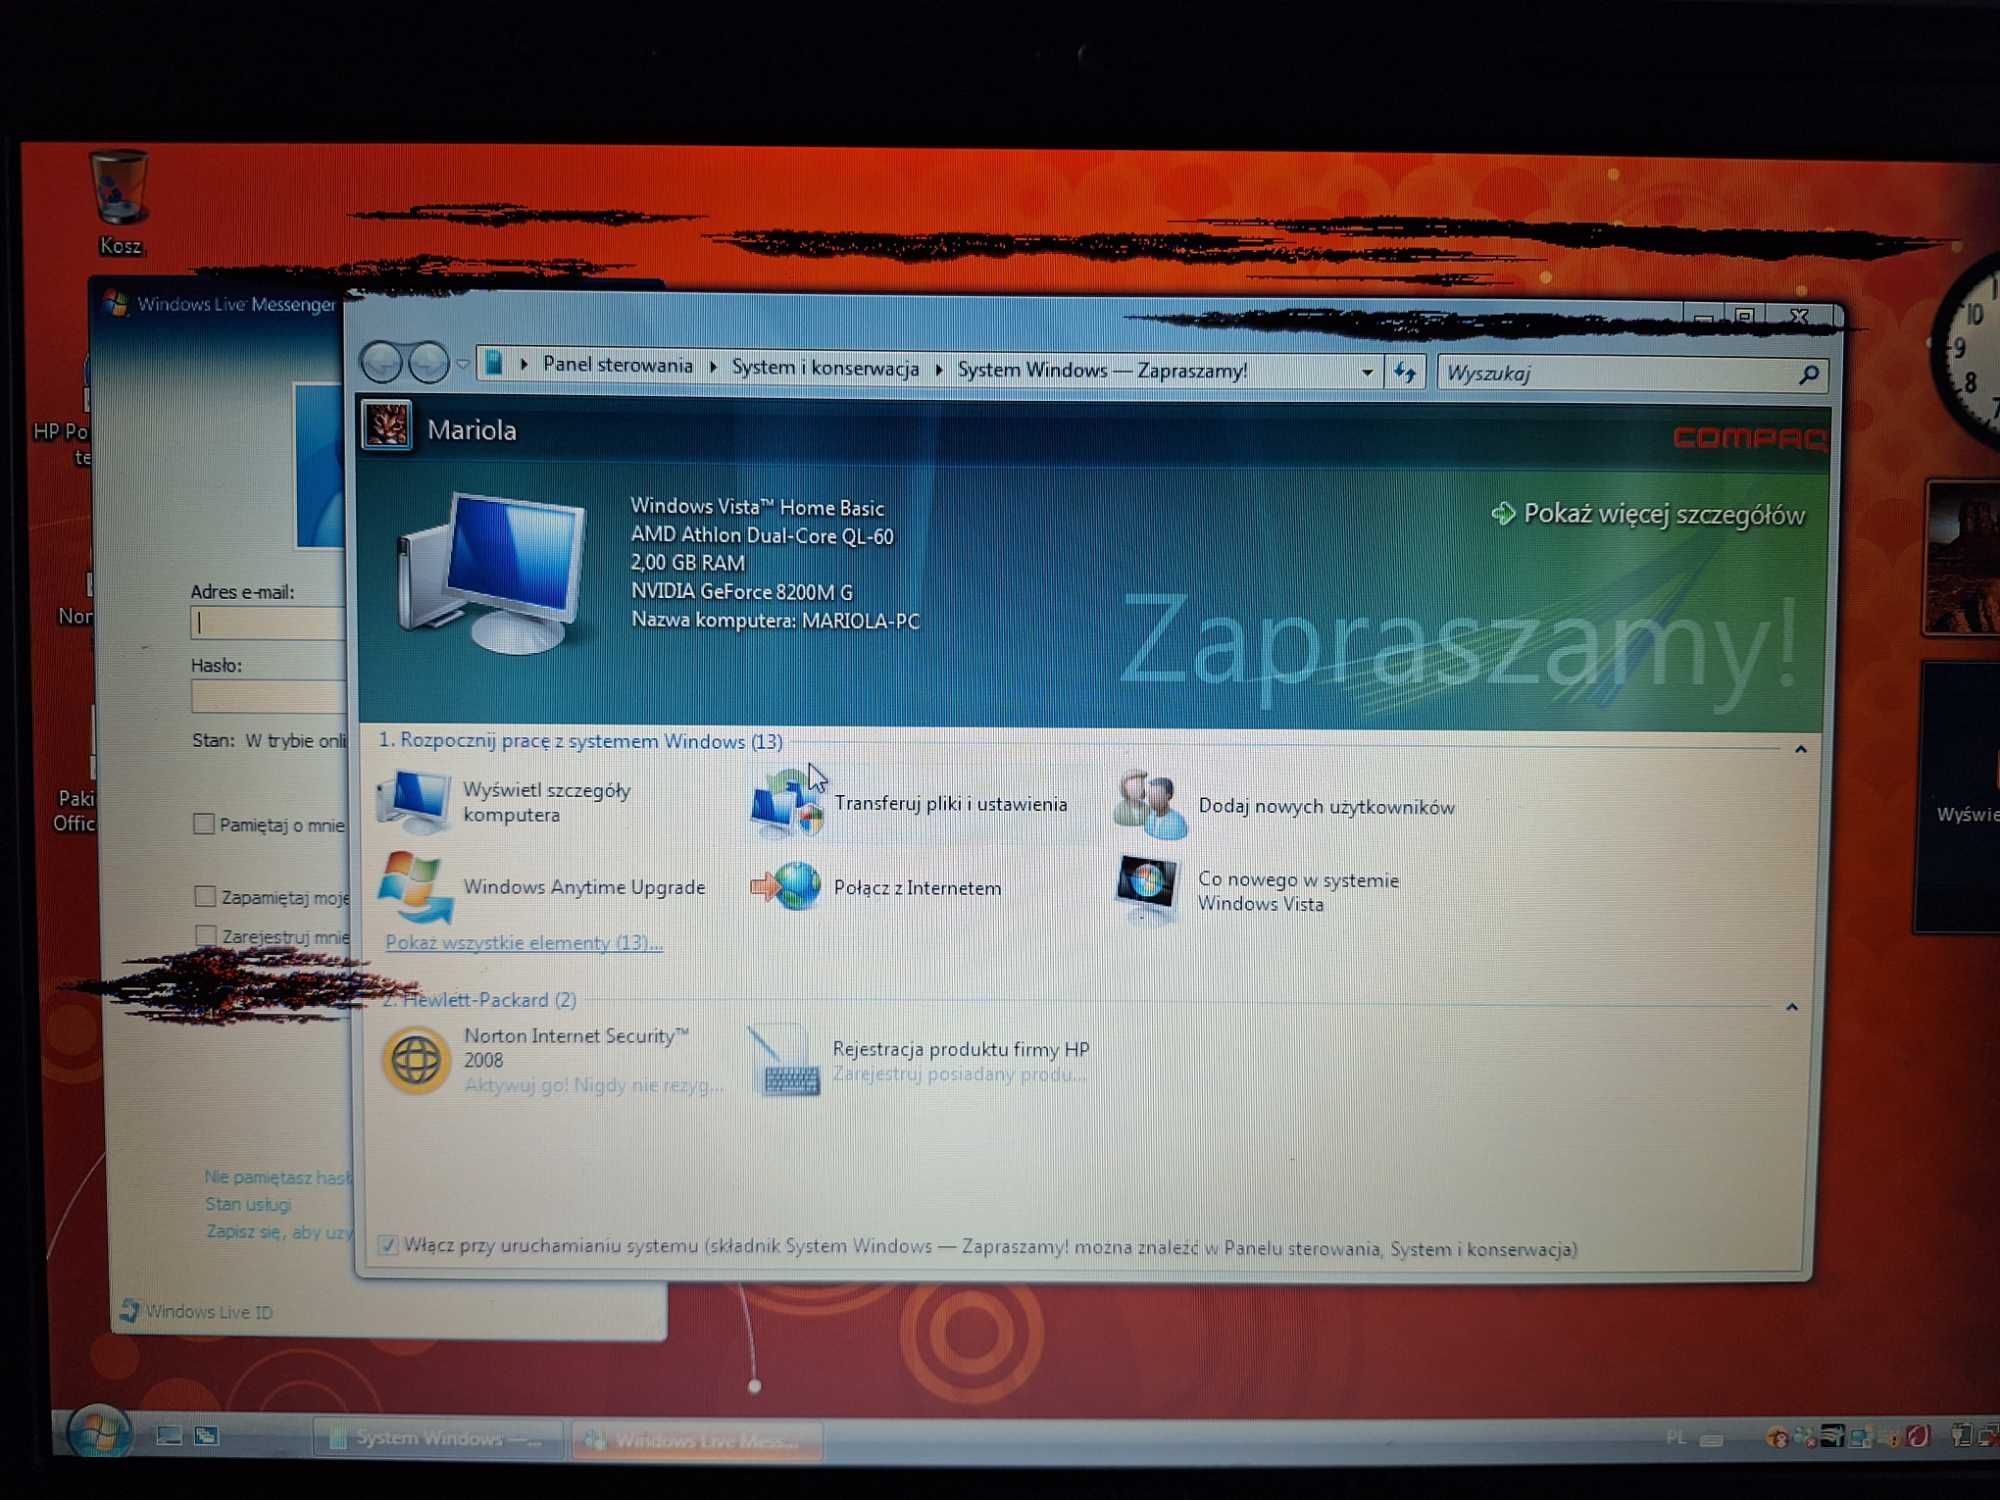Click 'Nie pamiętasz hasła' link in Messenger
Screen dimensions: 2000x1500
pos(278,1177)
